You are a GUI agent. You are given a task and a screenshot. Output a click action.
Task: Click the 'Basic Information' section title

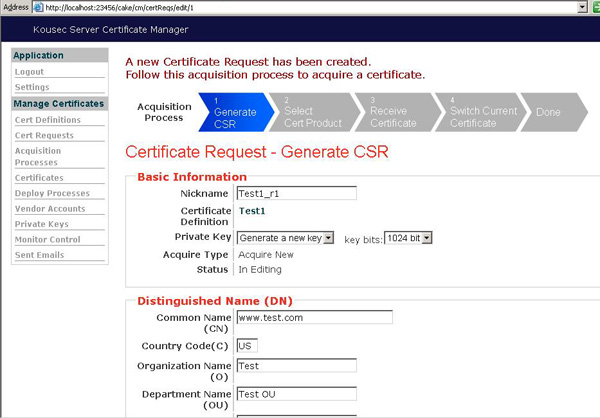(x=192, y=177)
